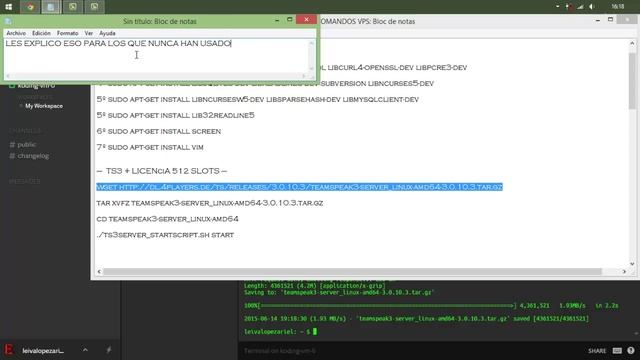Check the taskbar clock
This screenshot has width=640, height=360.
click(x=618, y=7)
